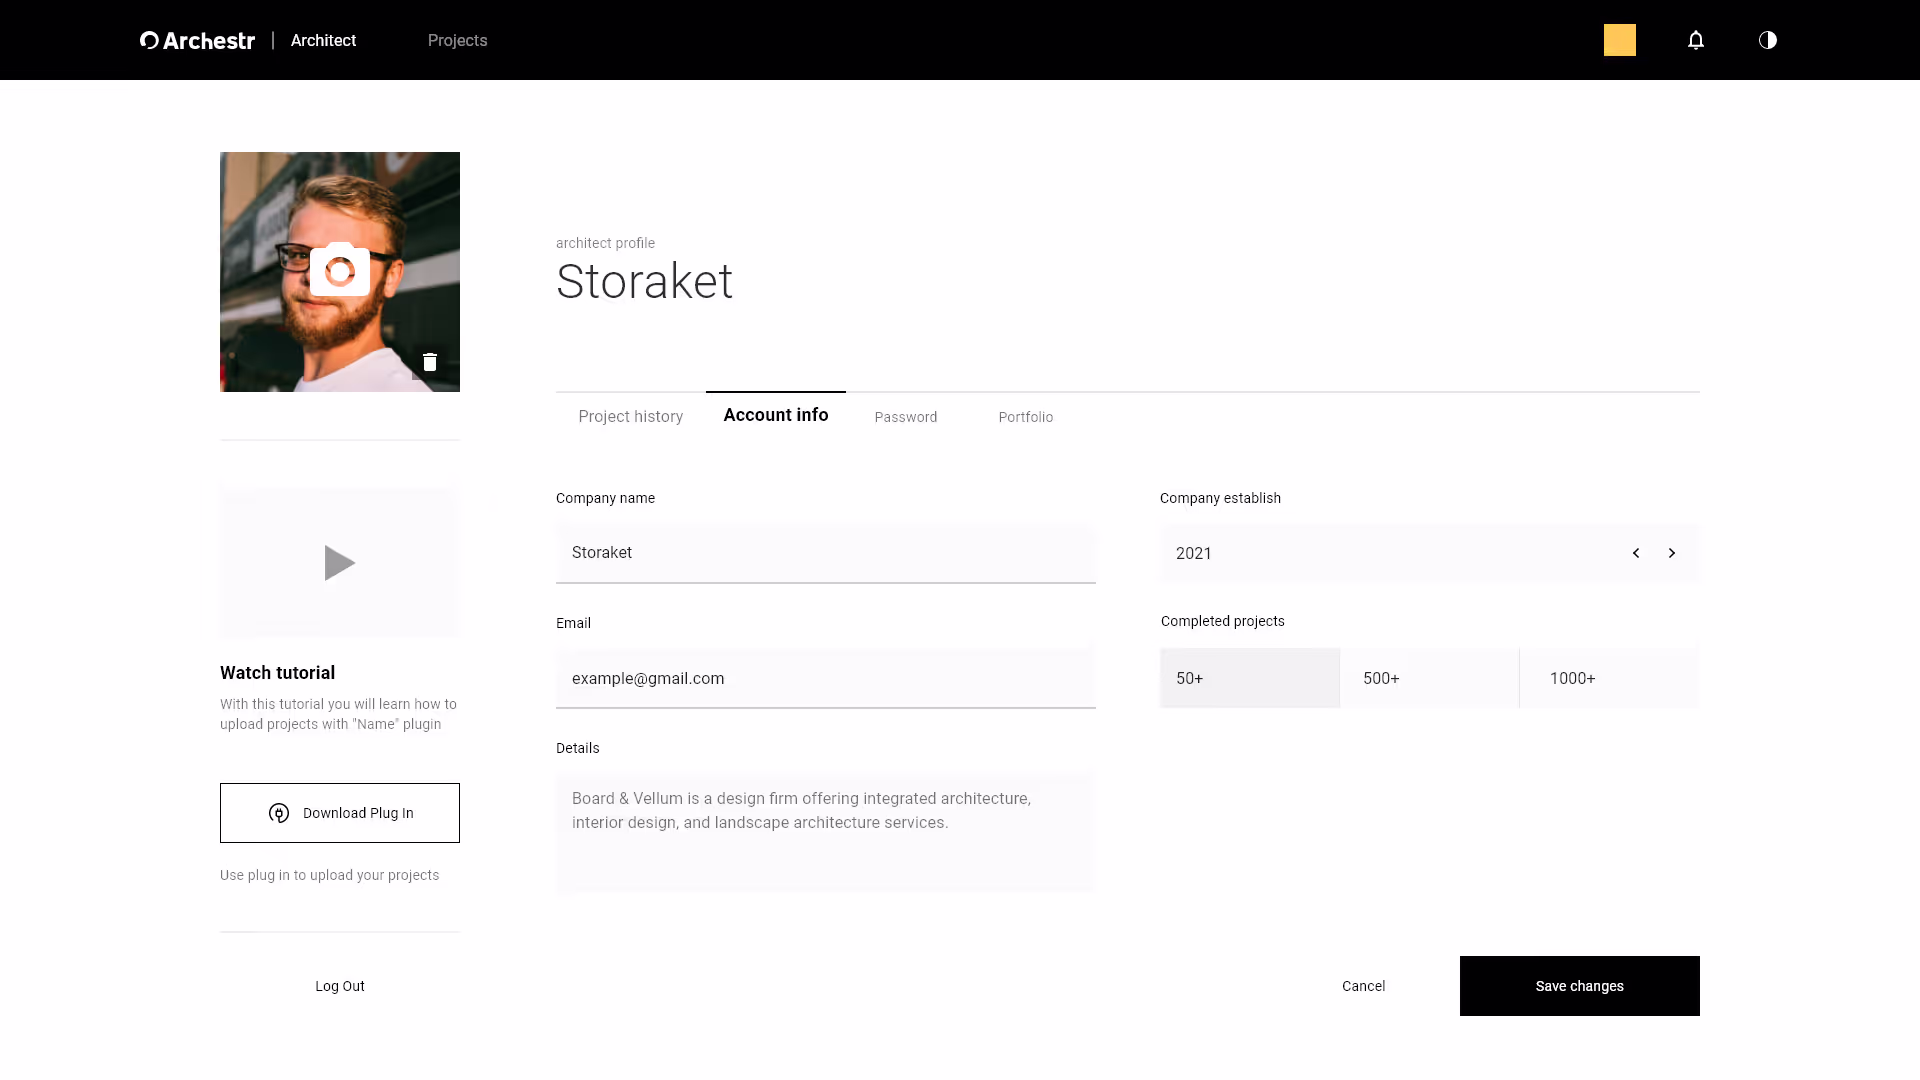The image size is (1920, 1080).
Task: Decrease the established year with left chevron
Action: [x=1636, y=553]
